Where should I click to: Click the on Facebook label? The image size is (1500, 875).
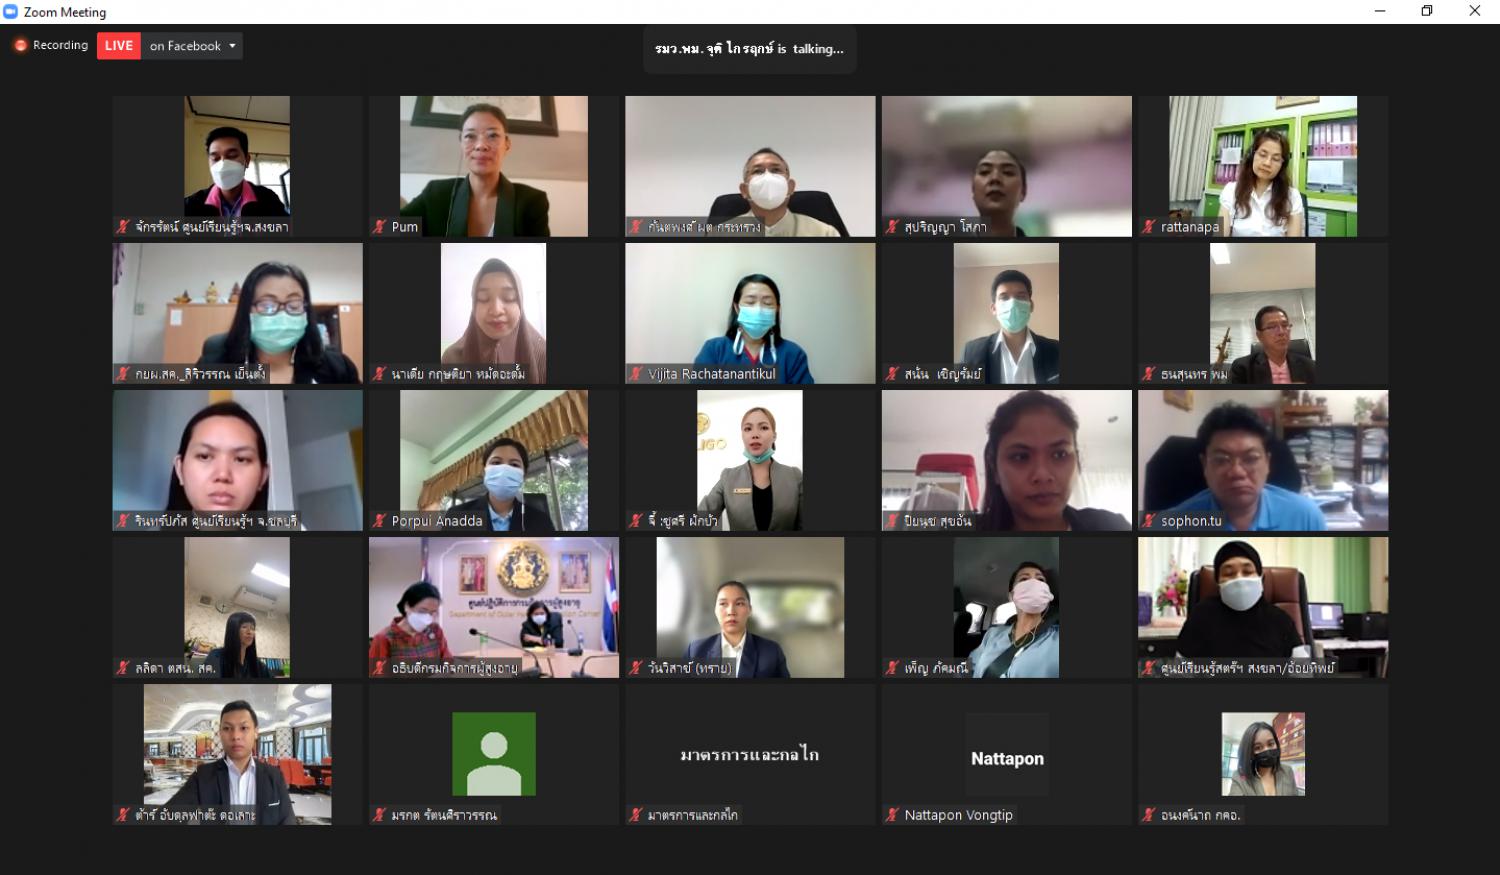[x=185, y=46]
